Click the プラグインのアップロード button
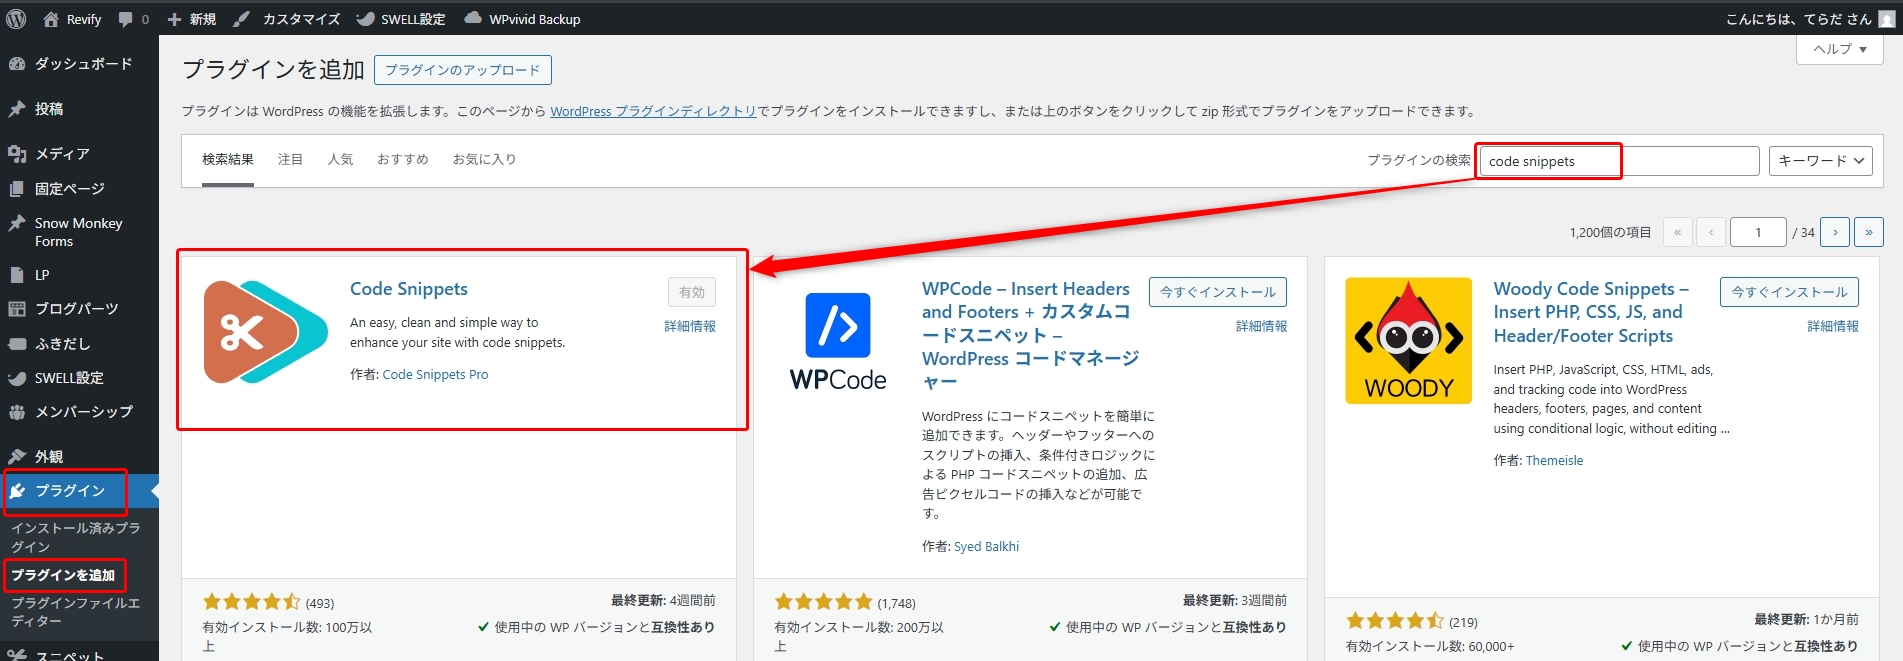Screen dimensions: 1903x661 462,70
